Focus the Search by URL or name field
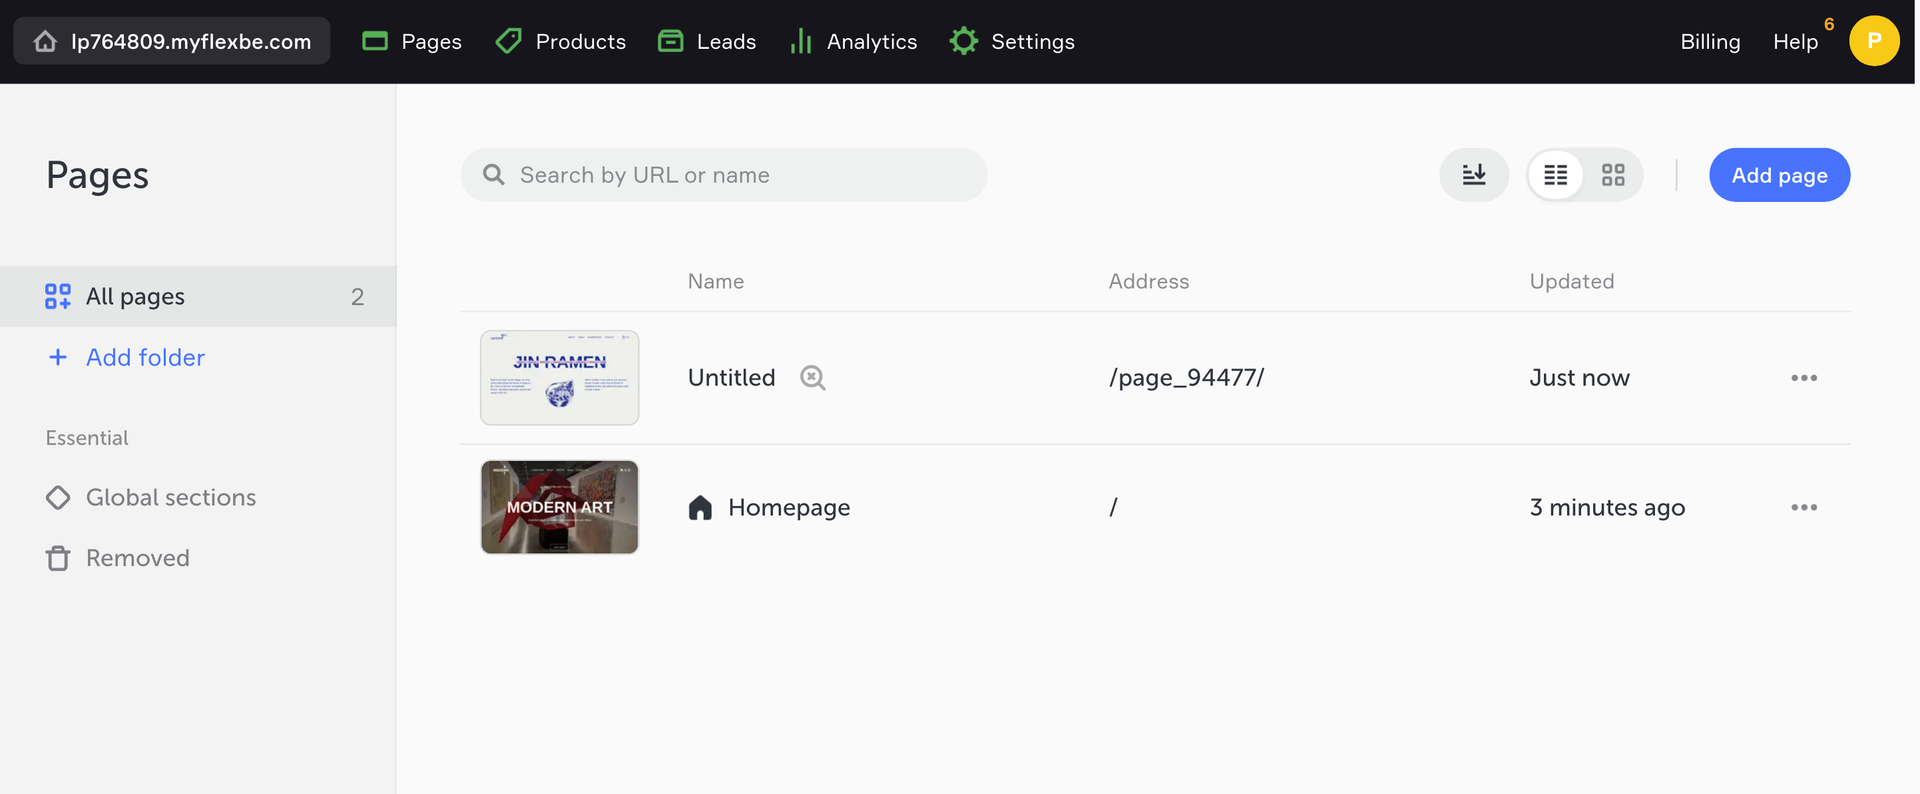The height and width of the screenshot is (794, 1920). (724, 175)
